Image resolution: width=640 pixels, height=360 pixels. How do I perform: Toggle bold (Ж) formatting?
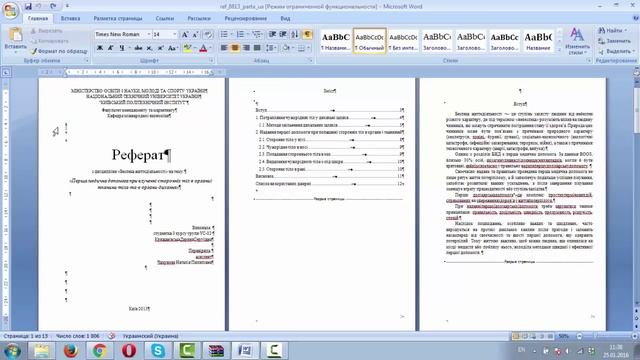[100, 48]
